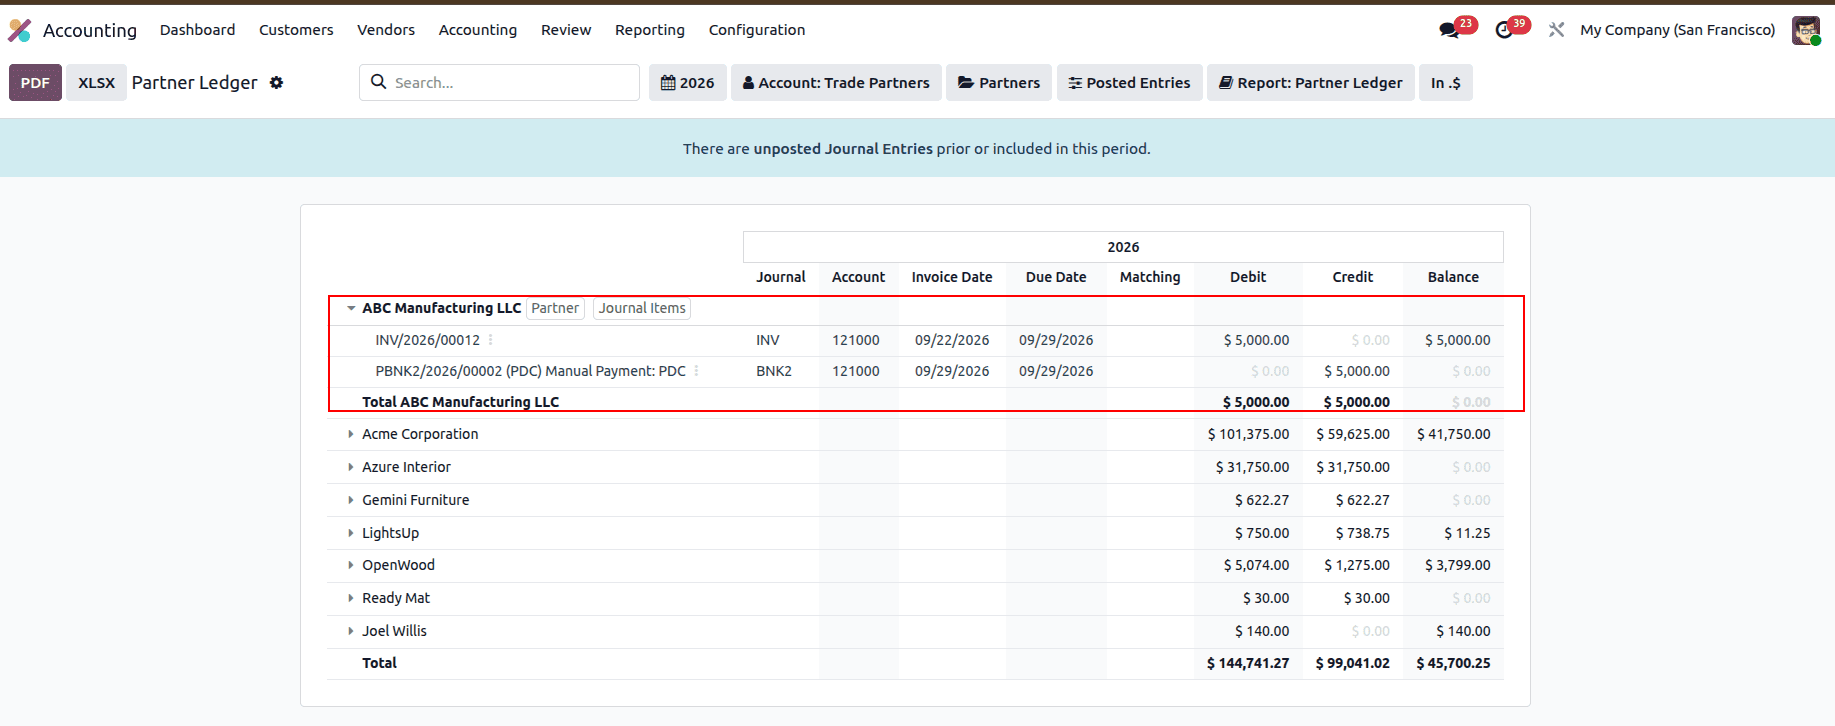Viewport: 1835px width, 726px height.
Task: Click the search magnifier icon
Action: [378, 82]
